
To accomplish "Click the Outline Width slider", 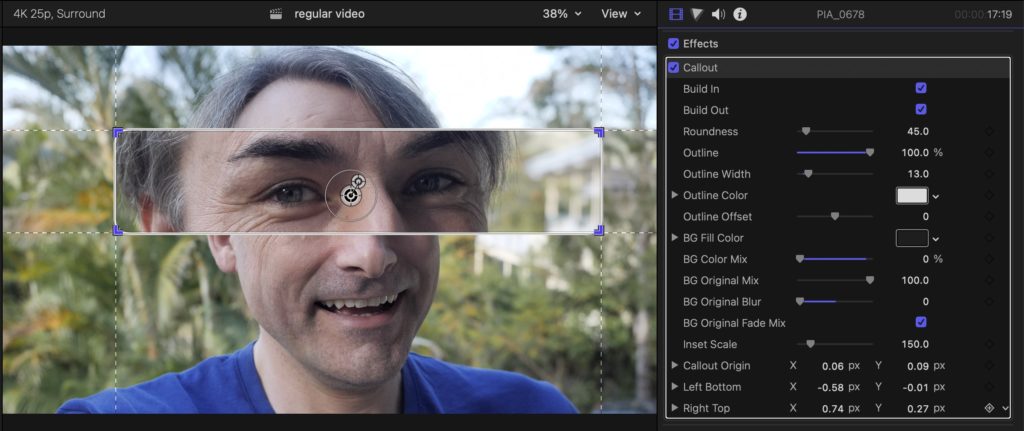I will pyautogui.click(x=835, y=174).
